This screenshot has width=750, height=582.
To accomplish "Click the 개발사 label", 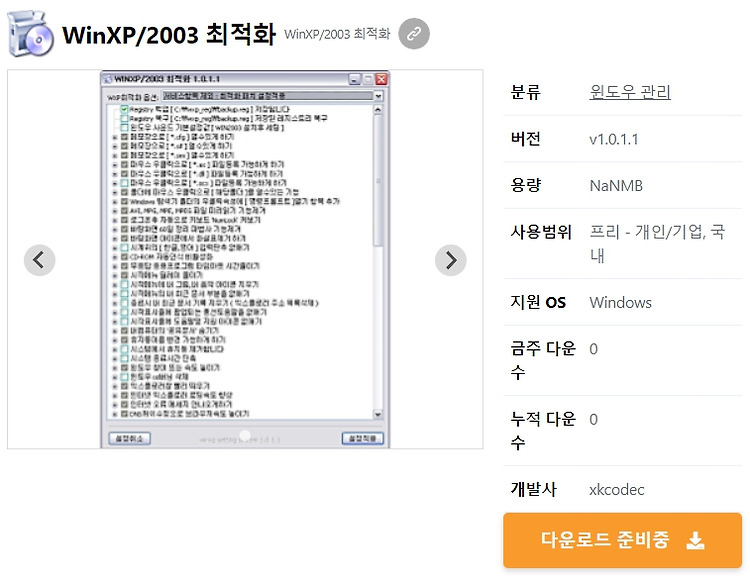I will [x=533, y=489].
